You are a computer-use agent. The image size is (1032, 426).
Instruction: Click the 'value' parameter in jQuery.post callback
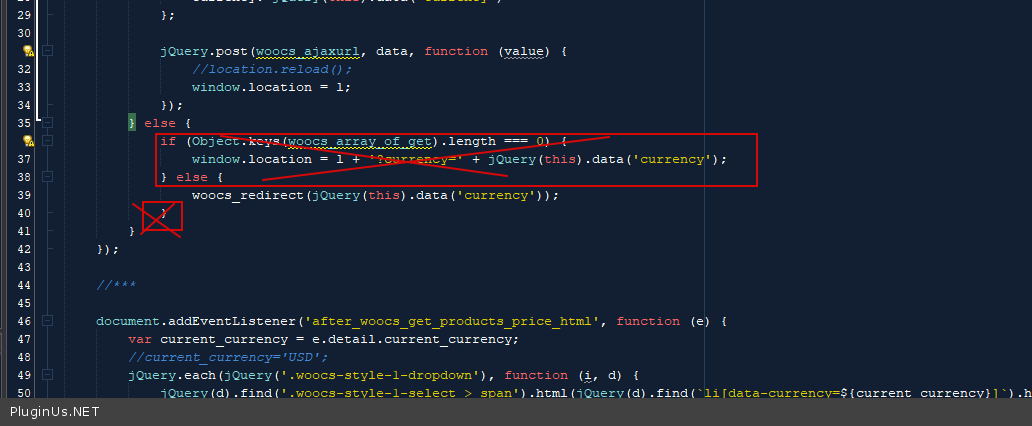point(523,51)
